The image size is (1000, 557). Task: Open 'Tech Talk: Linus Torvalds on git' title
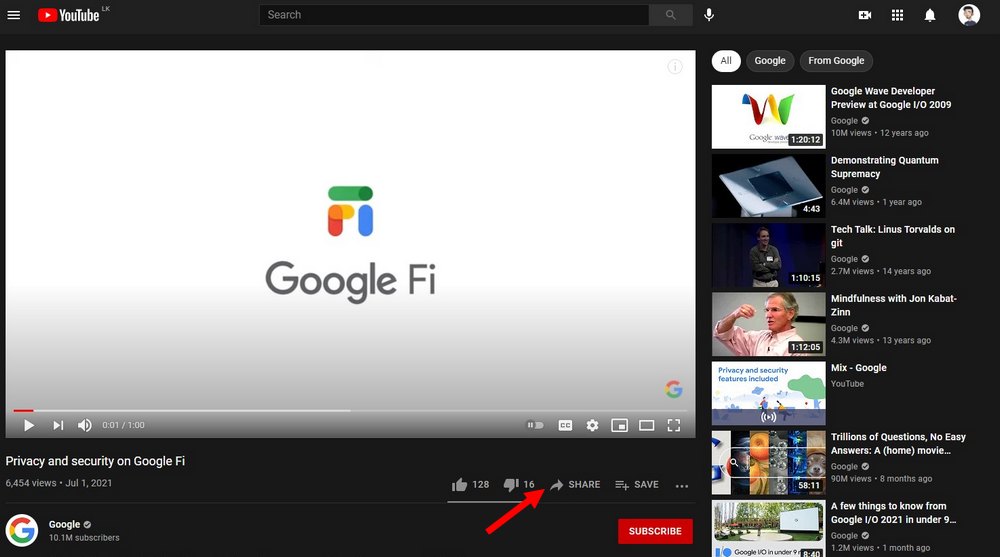pyautogui.click(x=893, y=236)
